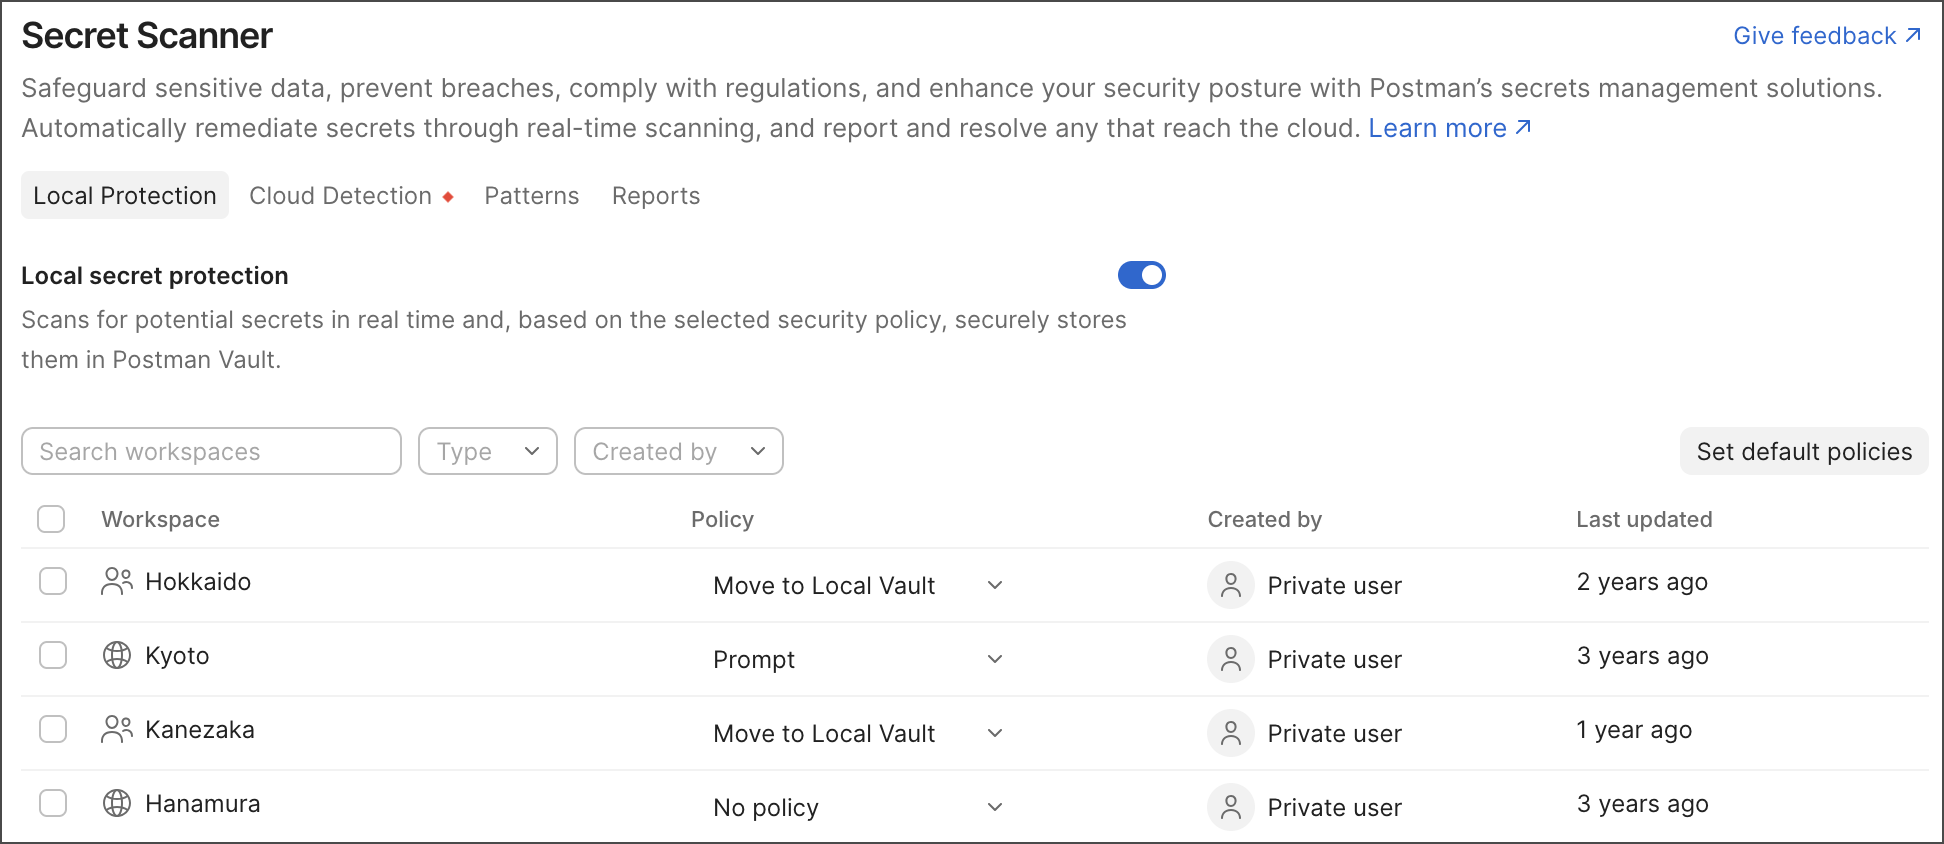Click the globe icon beside Kyoto
The height and width of the screenshot is (844, 1944).
pyautogui.click(x=117, y=655)
